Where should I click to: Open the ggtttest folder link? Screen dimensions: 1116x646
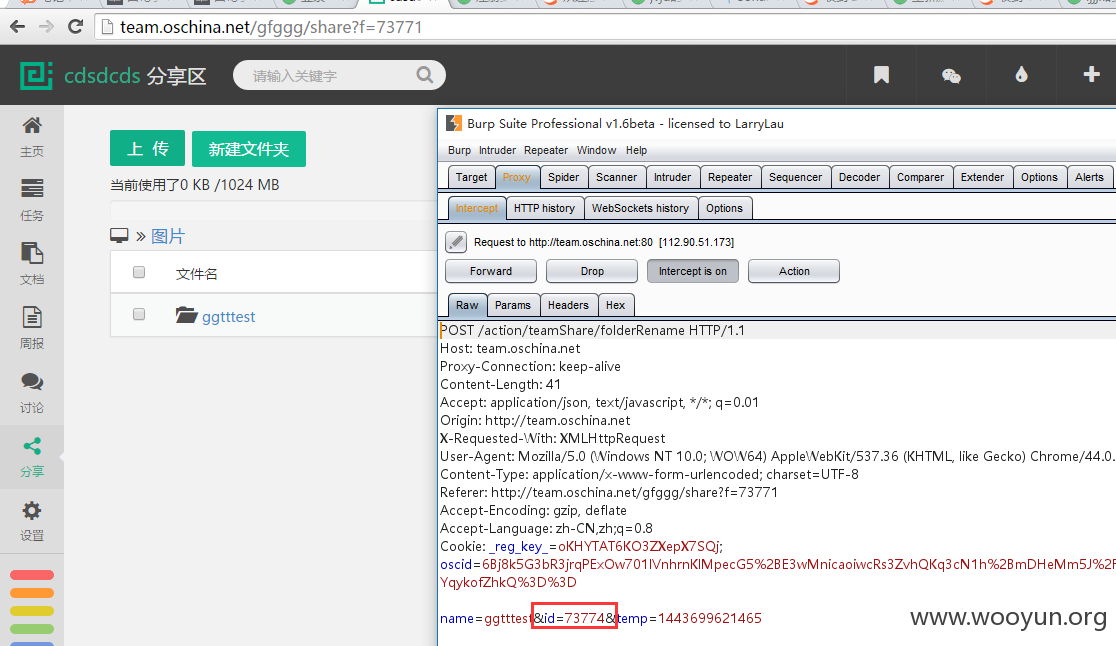[228, 317]
